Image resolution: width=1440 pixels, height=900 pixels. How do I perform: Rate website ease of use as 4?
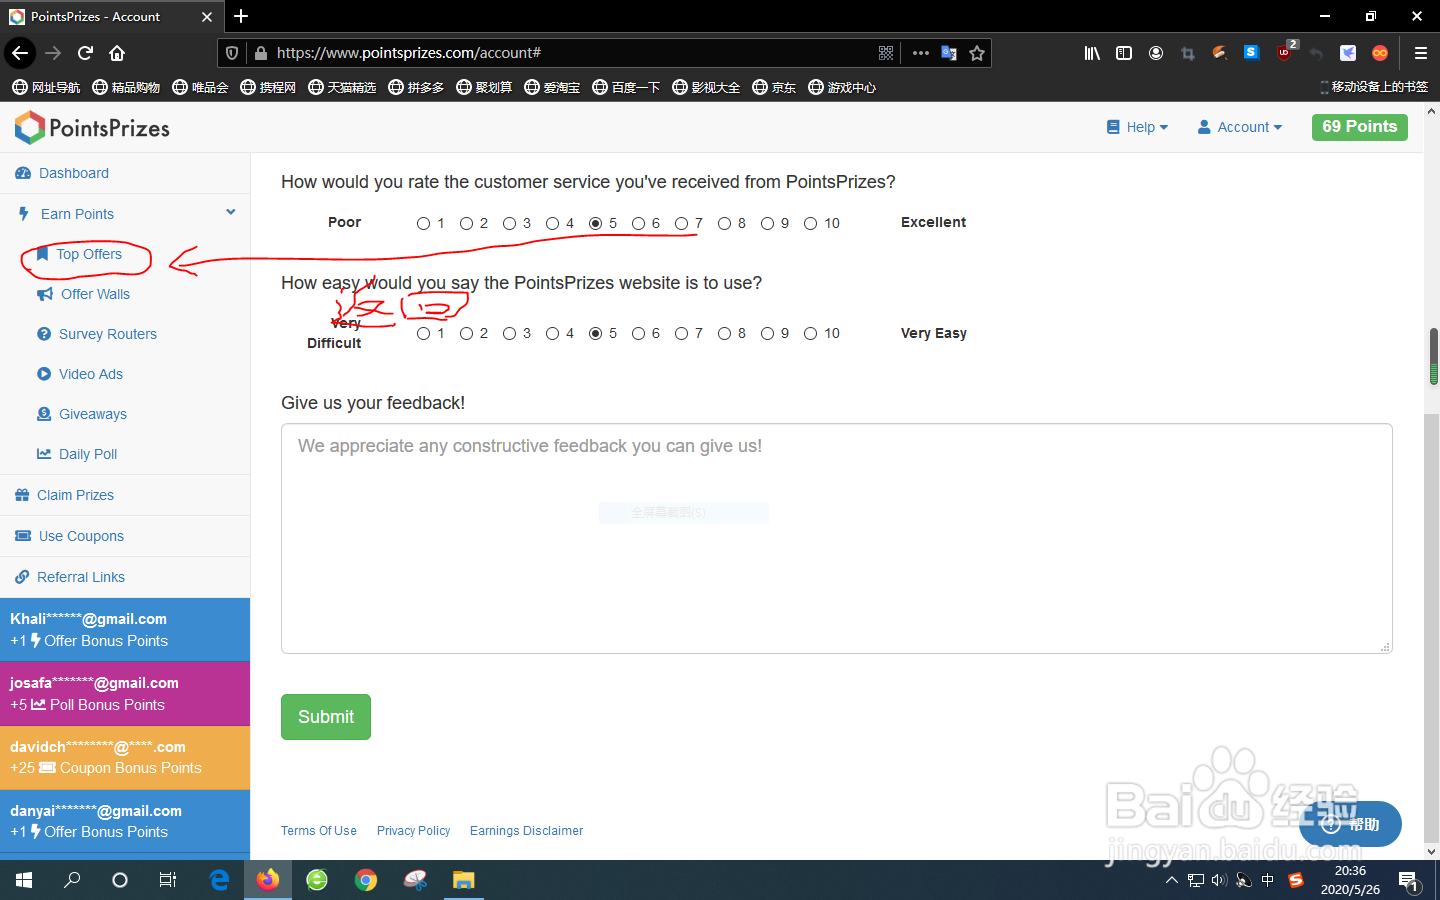click(x=552, y=333)
